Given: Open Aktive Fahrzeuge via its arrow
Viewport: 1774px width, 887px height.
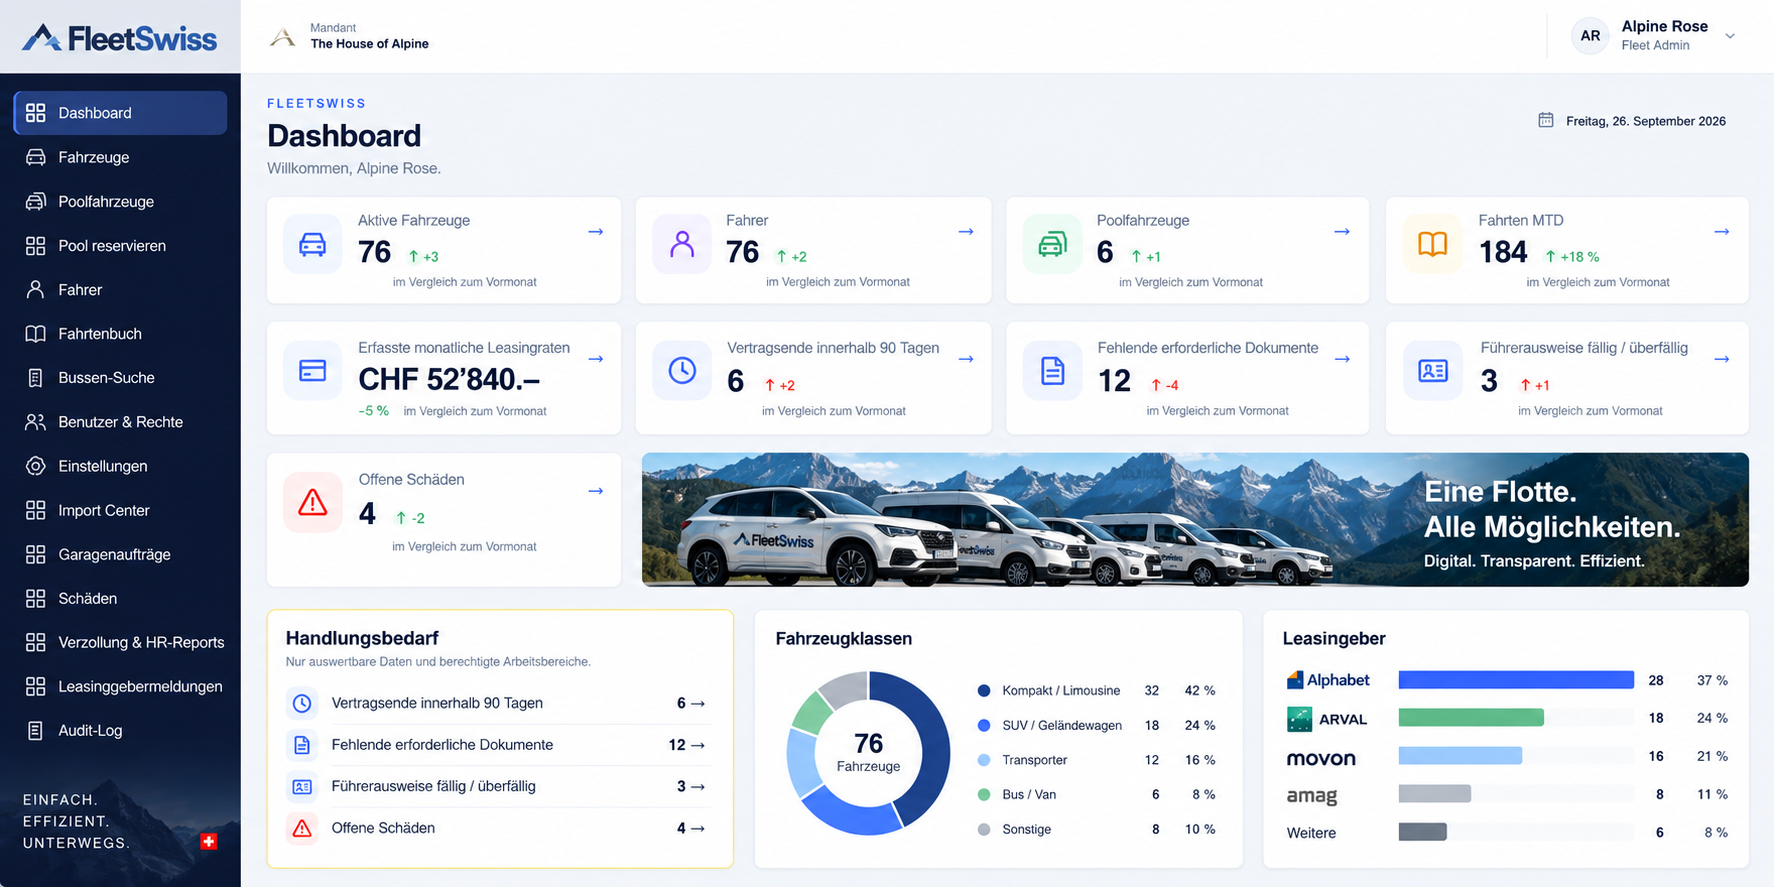Looking at the screenshot, I should [596, 231].
